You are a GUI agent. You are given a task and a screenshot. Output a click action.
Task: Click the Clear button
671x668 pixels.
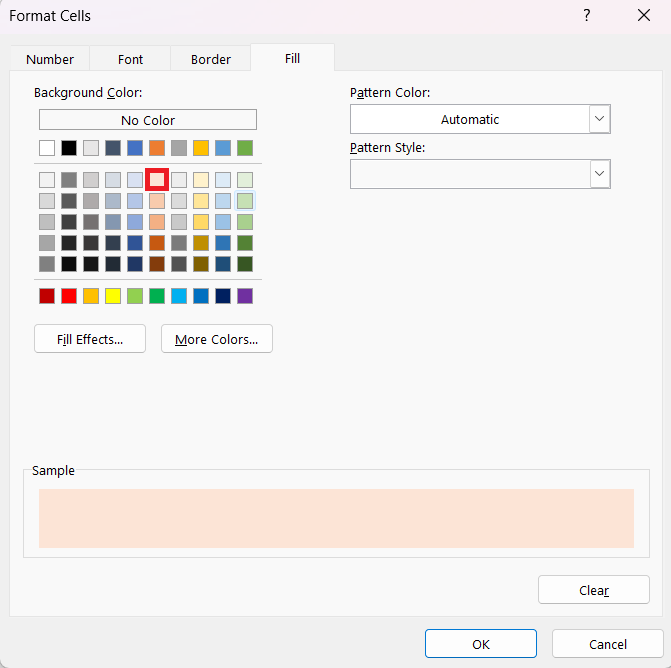[x=594, y=590]
